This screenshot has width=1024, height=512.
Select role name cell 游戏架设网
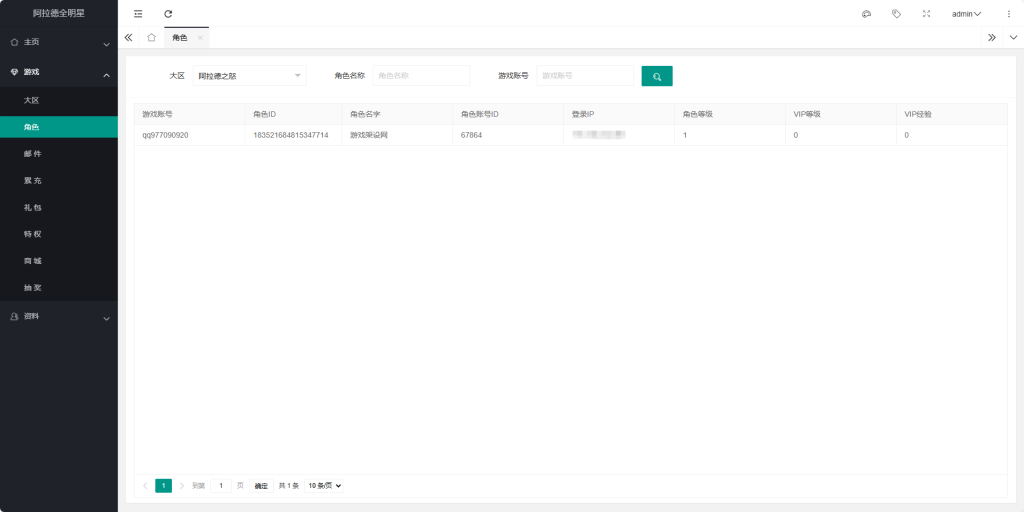coord(397,135)
